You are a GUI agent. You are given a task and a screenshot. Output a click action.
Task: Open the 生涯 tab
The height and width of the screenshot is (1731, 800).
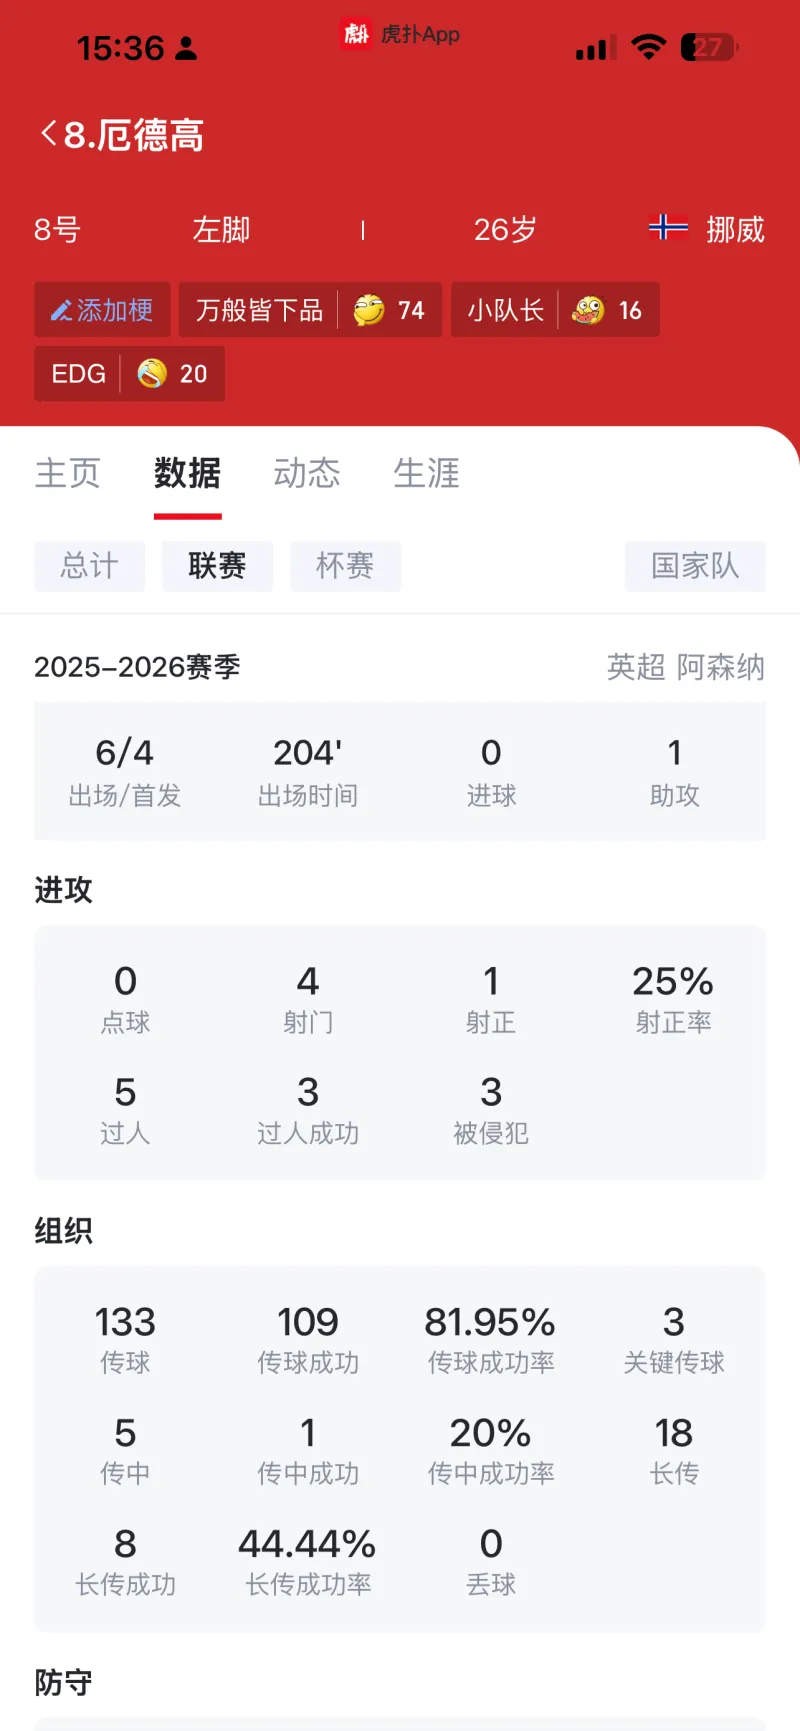426,473
